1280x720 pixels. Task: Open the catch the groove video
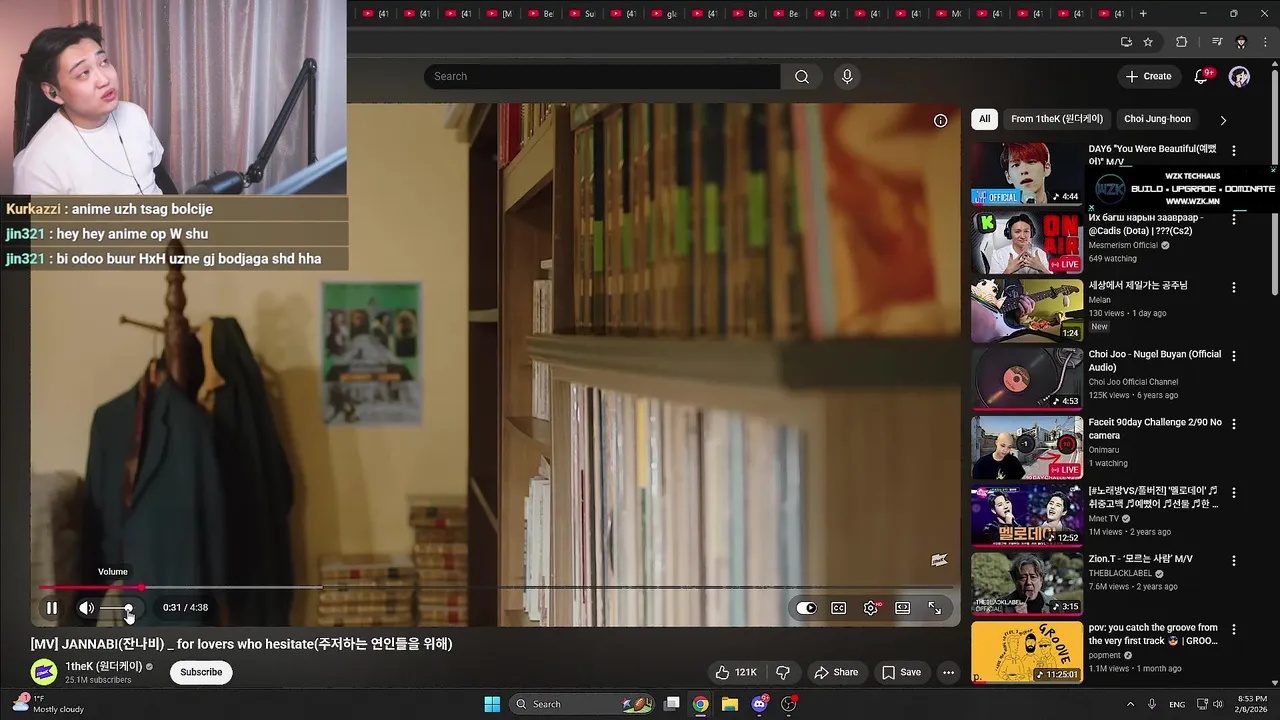pos(1027,652)
